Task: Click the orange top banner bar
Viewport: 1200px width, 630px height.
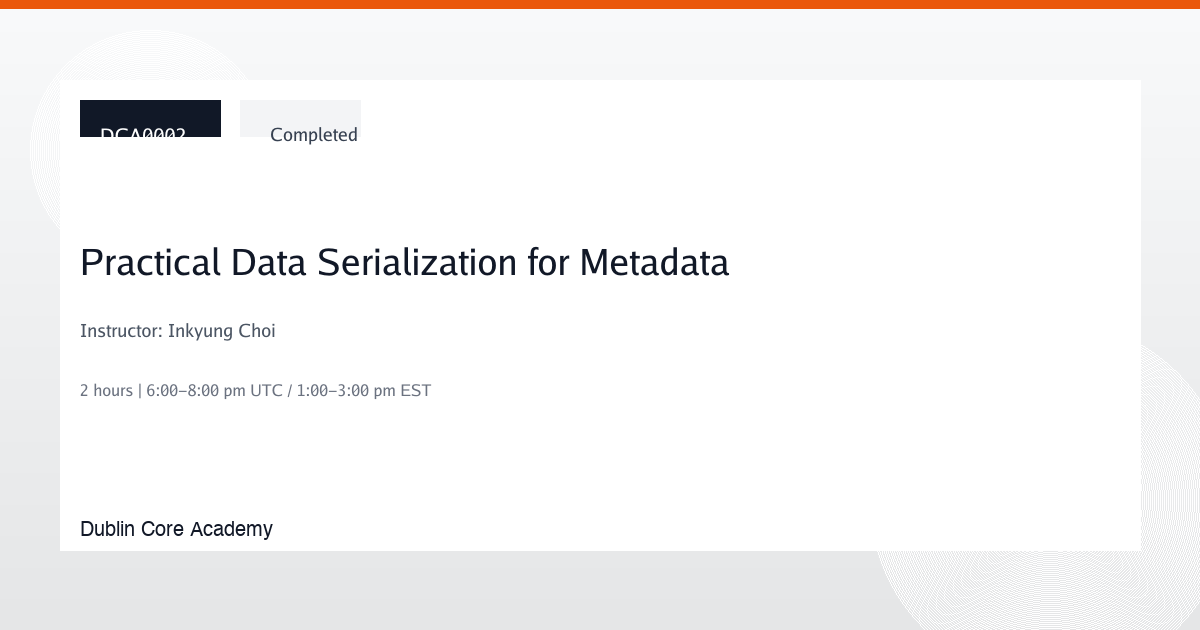Action: [600, 4]
